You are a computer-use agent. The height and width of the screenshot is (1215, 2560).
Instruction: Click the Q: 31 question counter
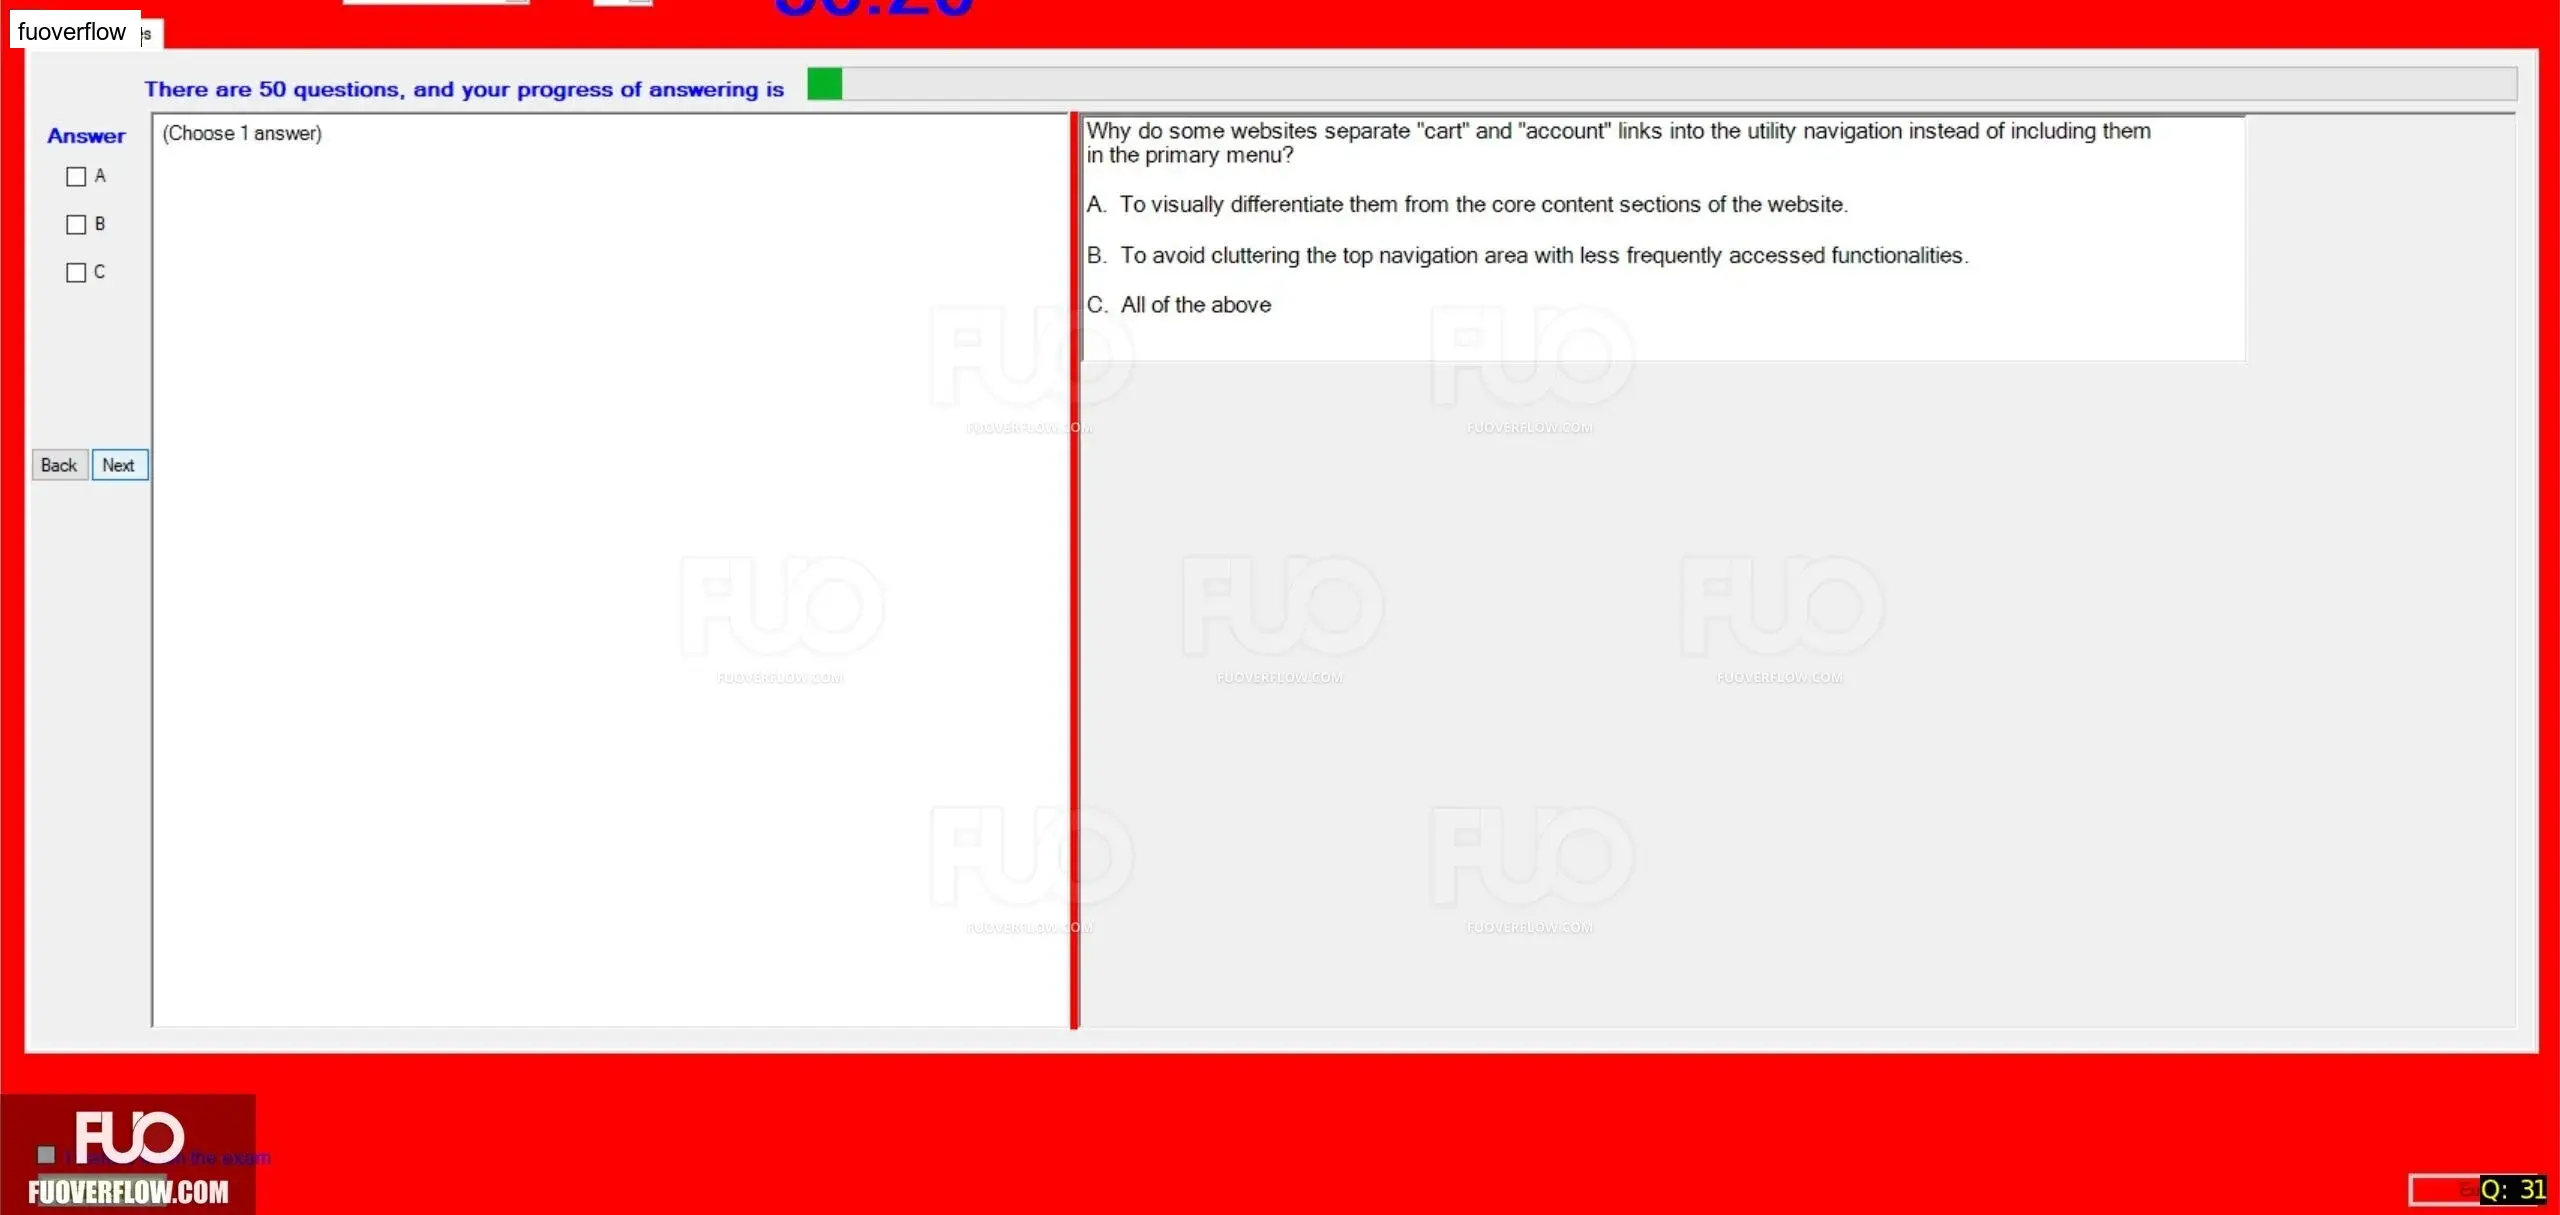coord(2512,1190)
